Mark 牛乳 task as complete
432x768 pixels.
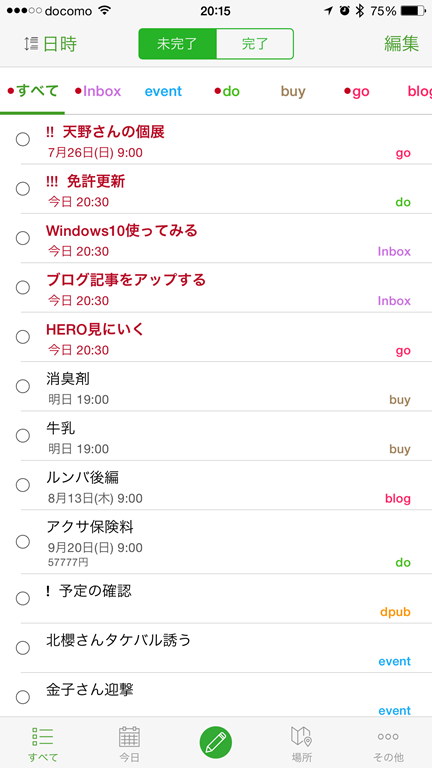23,435
